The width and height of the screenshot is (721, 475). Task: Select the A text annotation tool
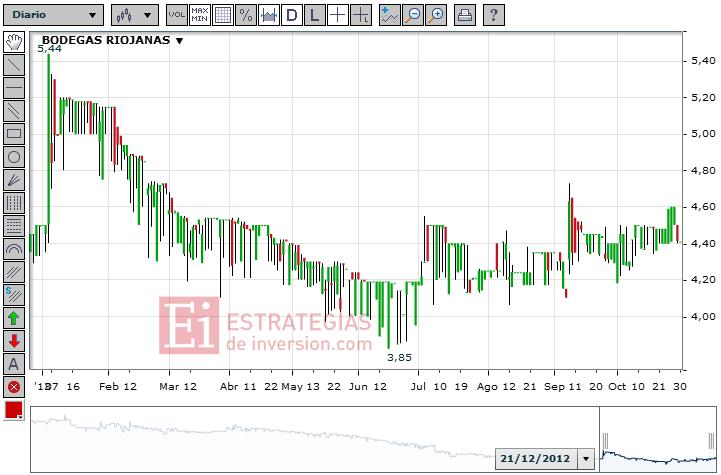pos(14,364)
